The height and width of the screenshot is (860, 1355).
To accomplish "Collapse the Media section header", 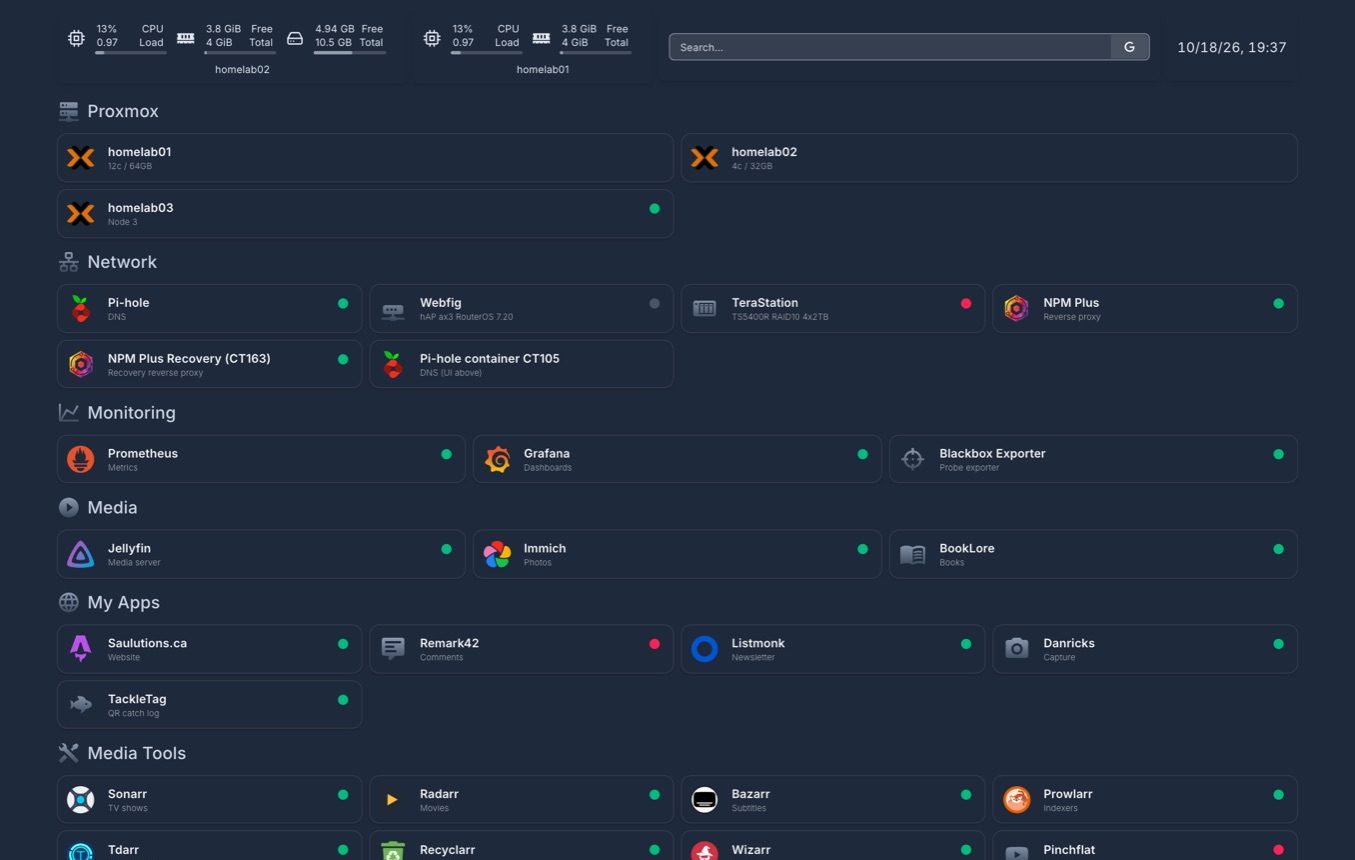I will pyautogui.click(x=98, y=508).
